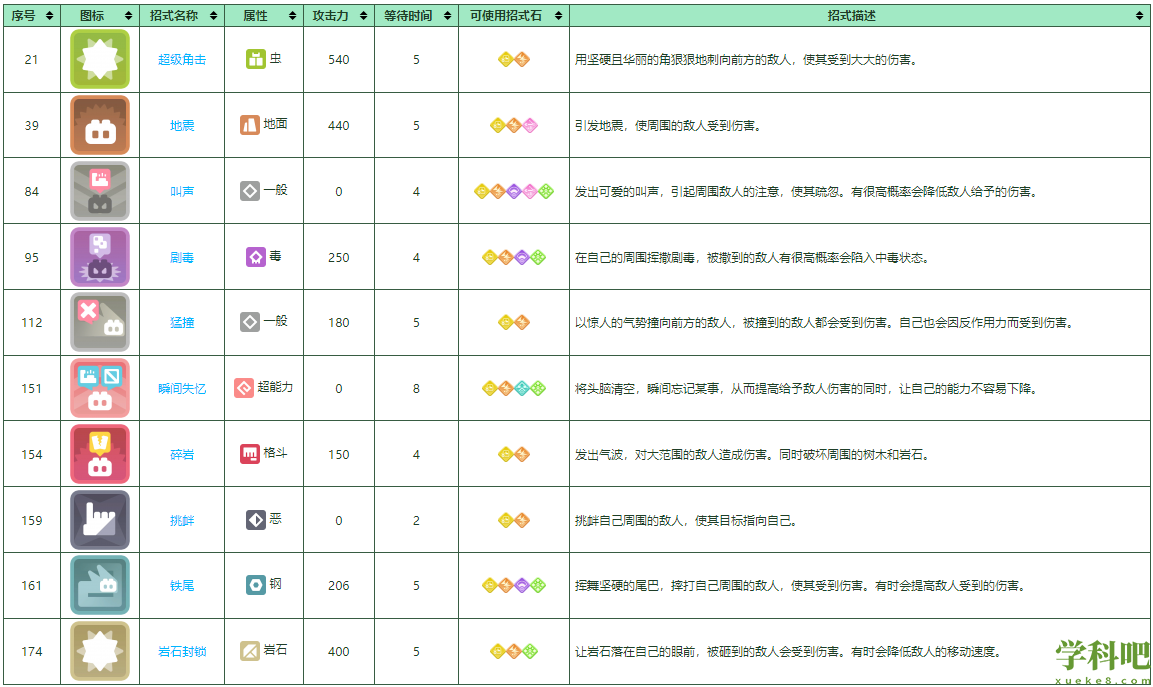
Task: Click serial number 174 cell
Action: 32,652
